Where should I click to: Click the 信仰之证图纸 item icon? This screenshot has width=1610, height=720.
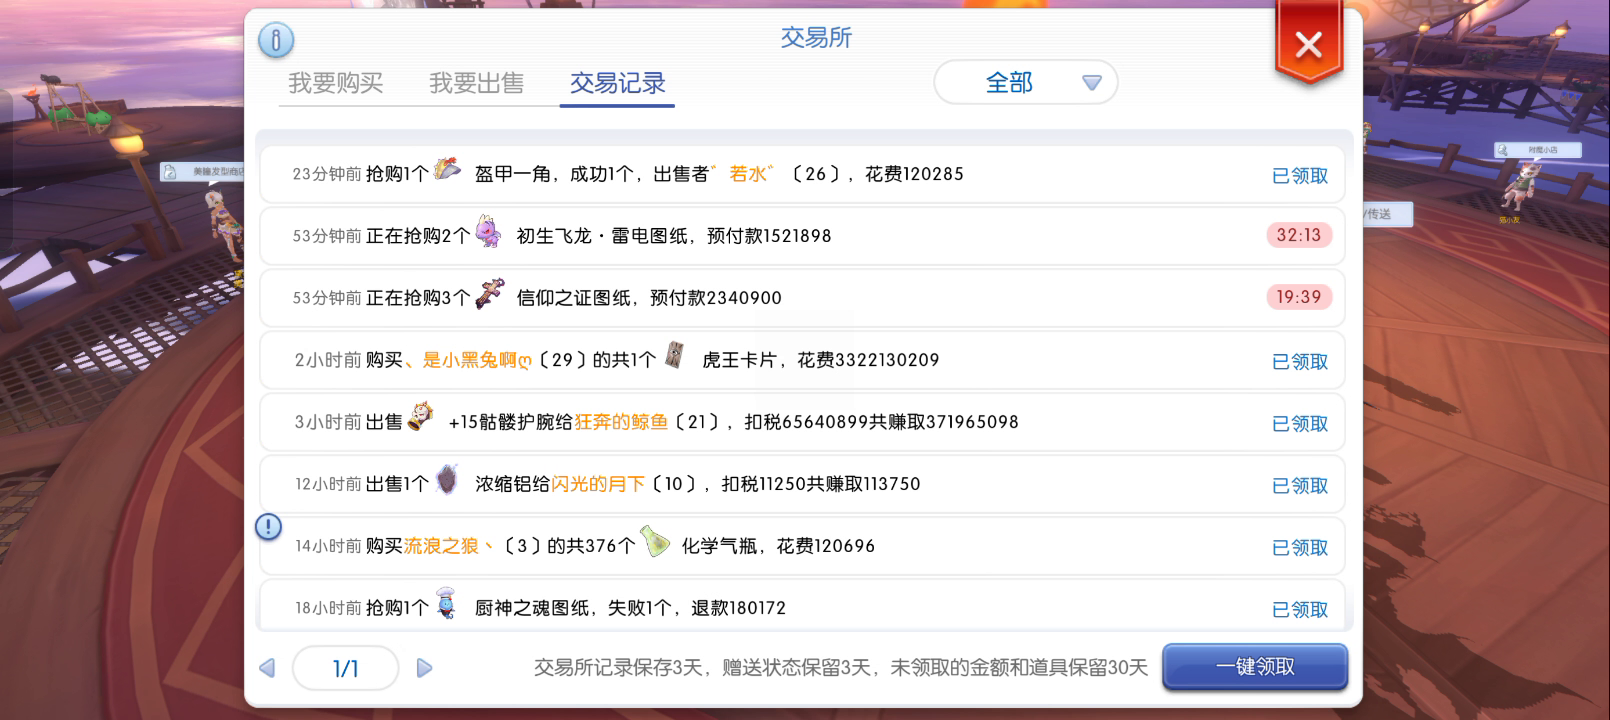click(x=489, y=294)
